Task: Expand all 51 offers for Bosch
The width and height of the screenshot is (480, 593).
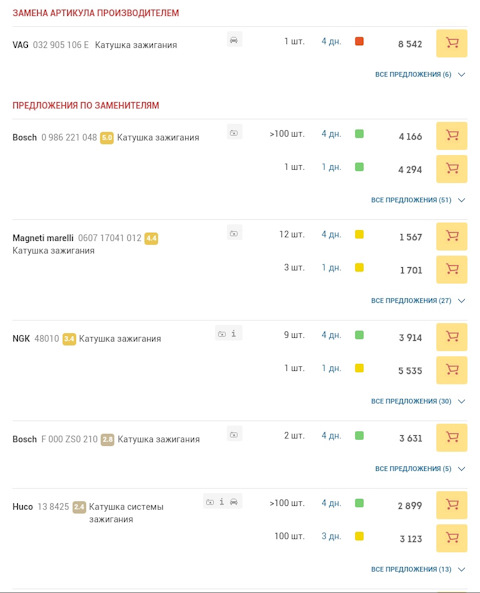Action: pyautogui.click(x=418, y=200)
